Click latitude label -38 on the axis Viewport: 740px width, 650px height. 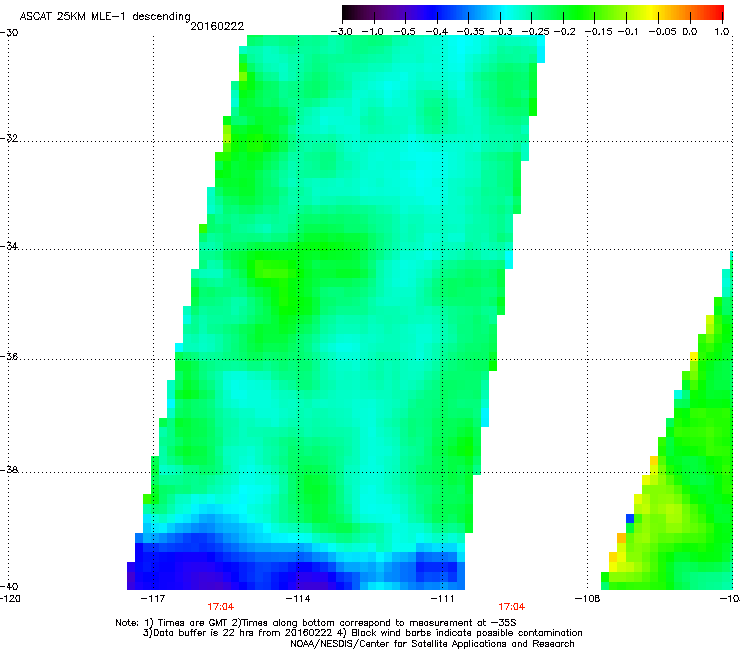coord(9,470)
